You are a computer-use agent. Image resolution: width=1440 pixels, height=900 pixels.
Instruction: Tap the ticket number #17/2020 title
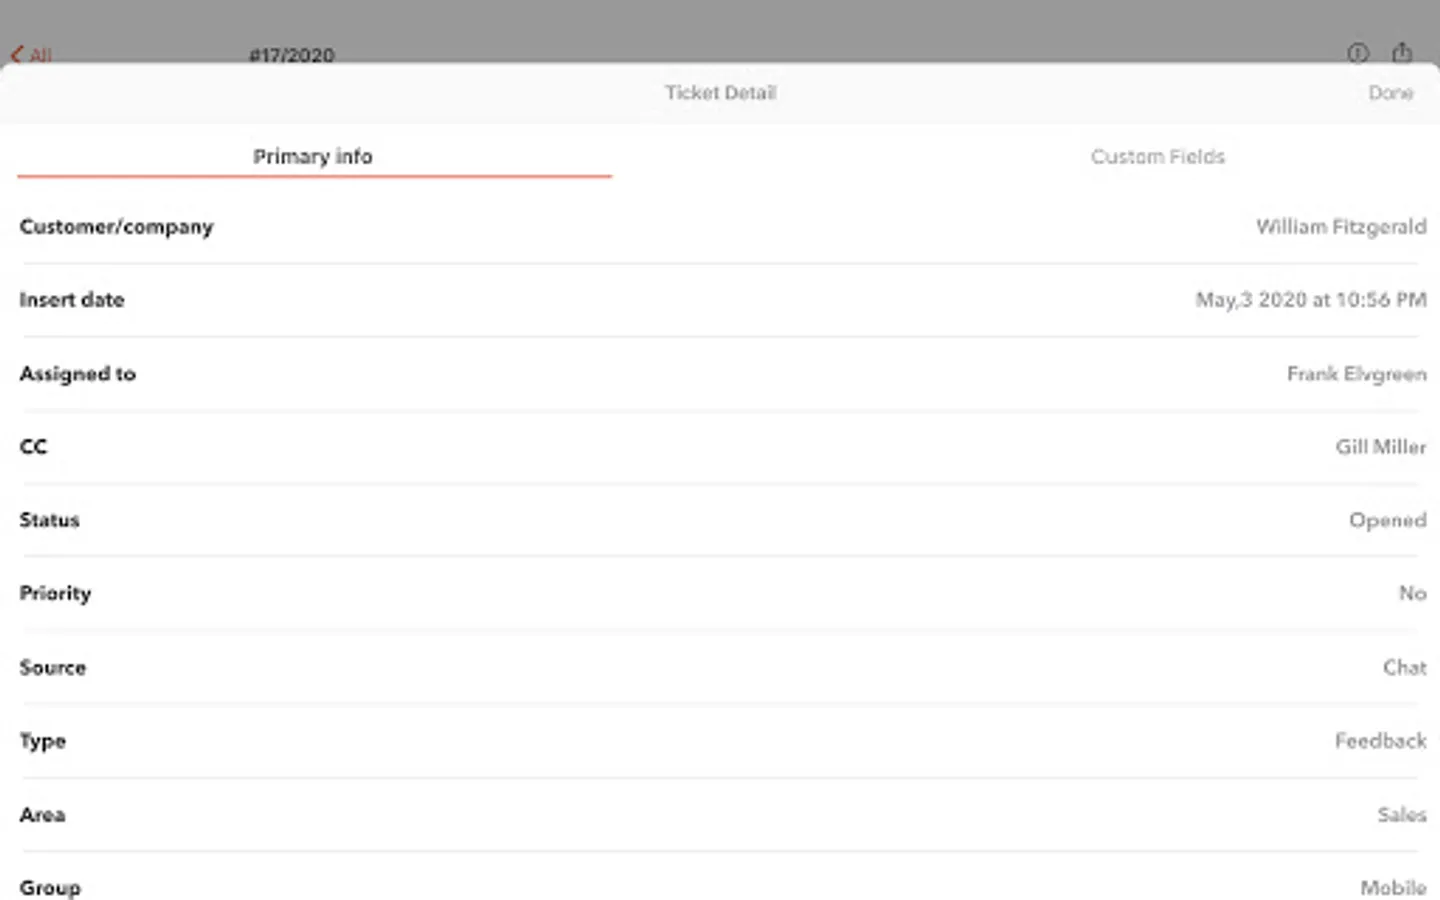[291, 55]
